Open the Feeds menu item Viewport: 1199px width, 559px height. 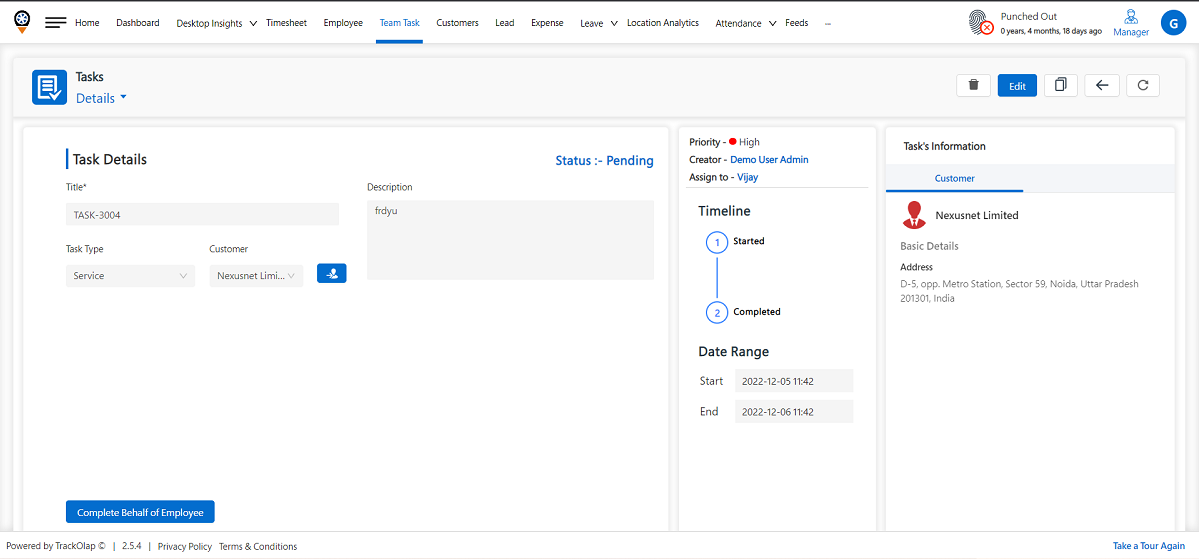(797, 23)
